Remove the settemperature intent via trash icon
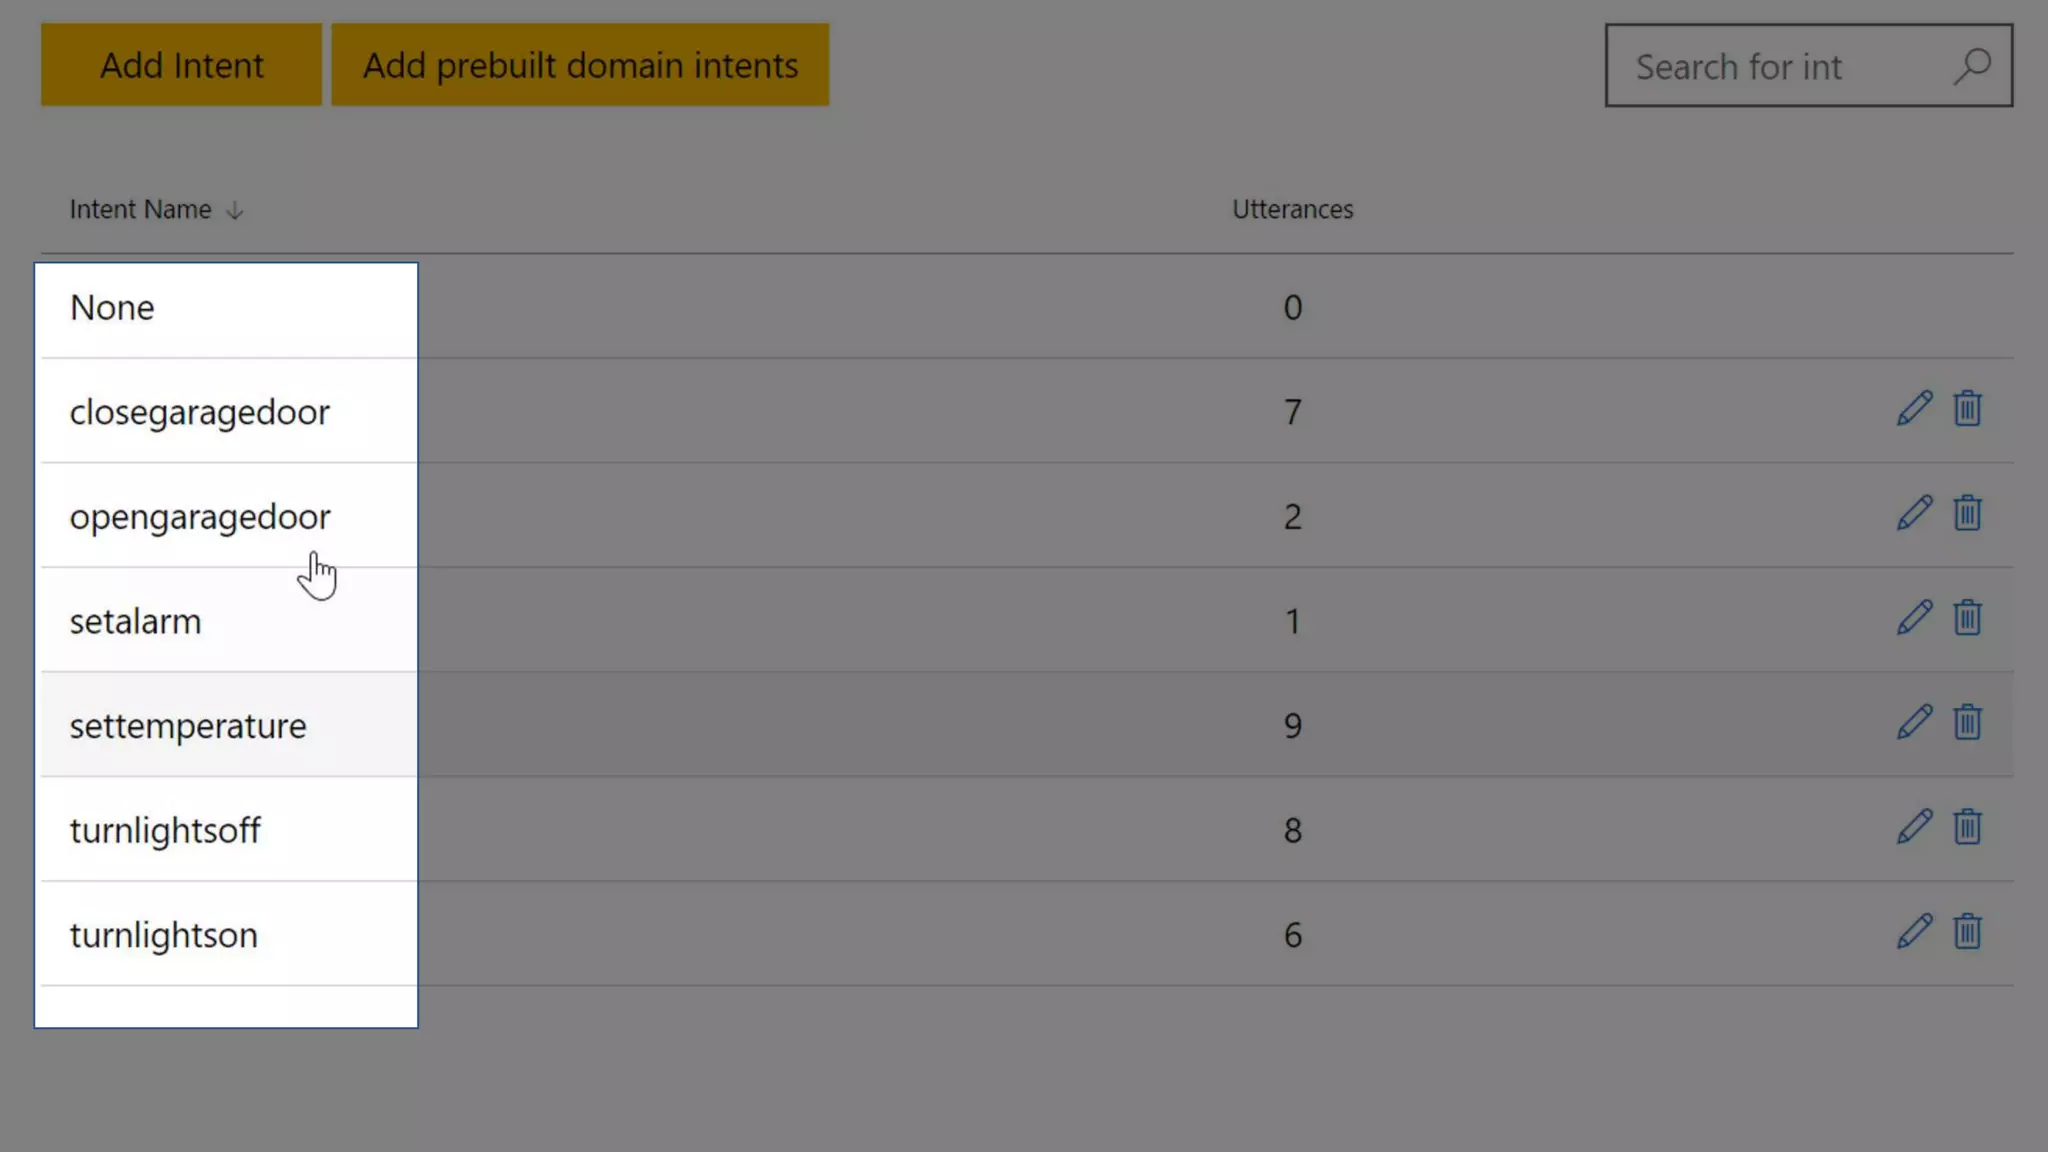2048x1152 pixels. click(x=1967, y=723)
